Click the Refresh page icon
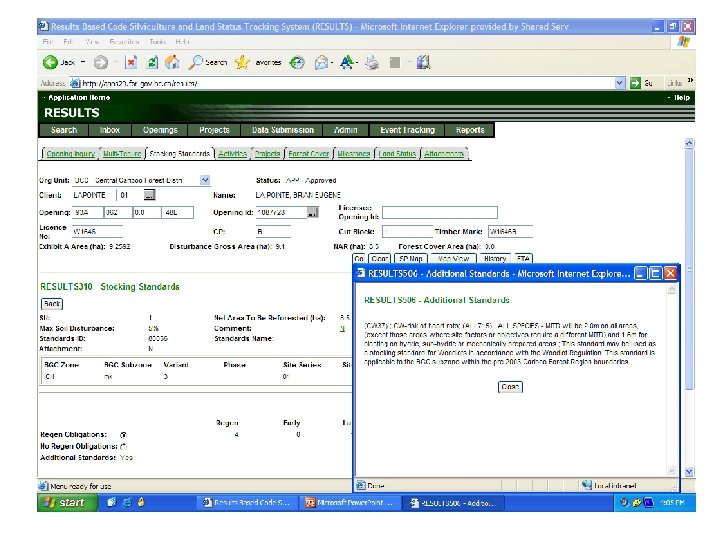The height and width of the screenshot is (540, 720). 152,62
